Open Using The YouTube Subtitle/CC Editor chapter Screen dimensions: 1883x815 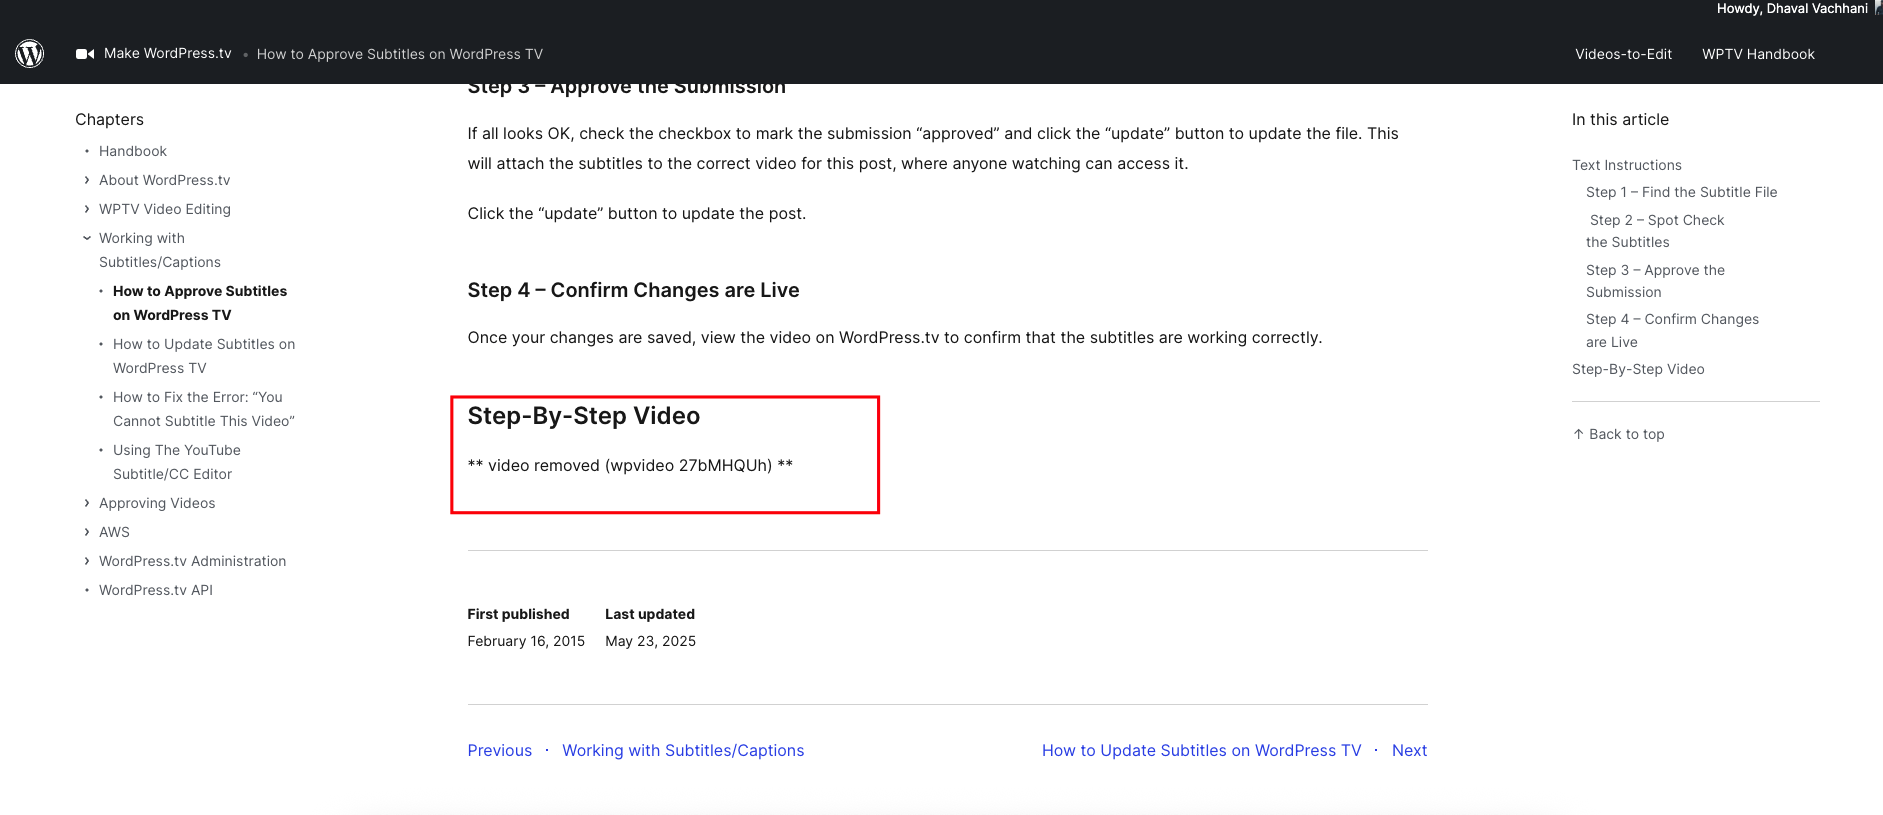click(177, 462)
